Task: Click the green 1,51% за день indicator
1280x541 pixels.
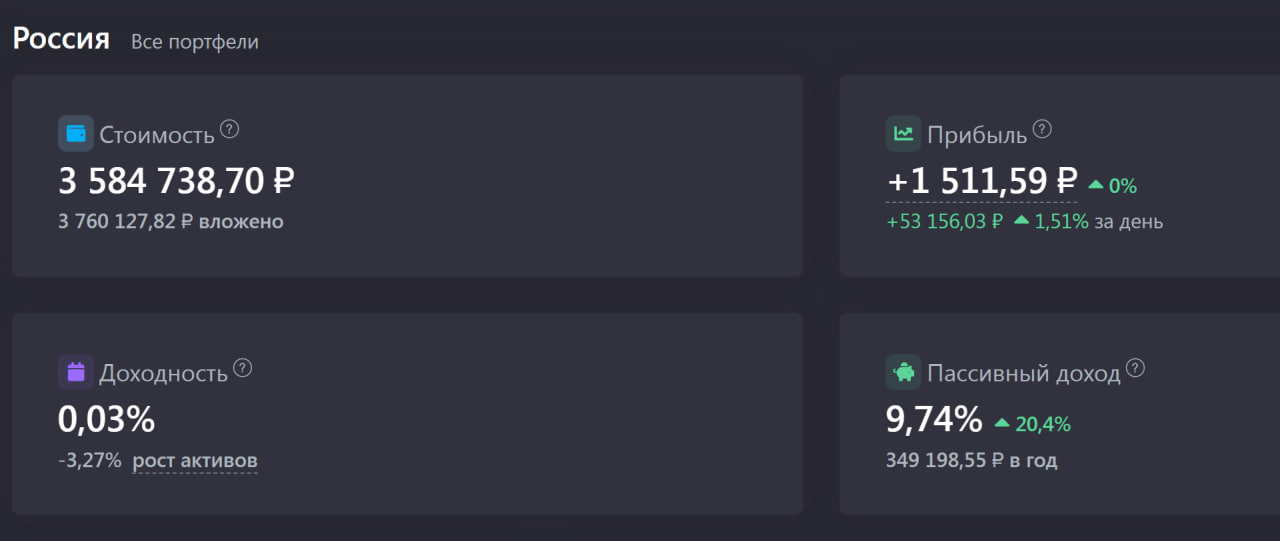Action: (x=1088, y=221)
